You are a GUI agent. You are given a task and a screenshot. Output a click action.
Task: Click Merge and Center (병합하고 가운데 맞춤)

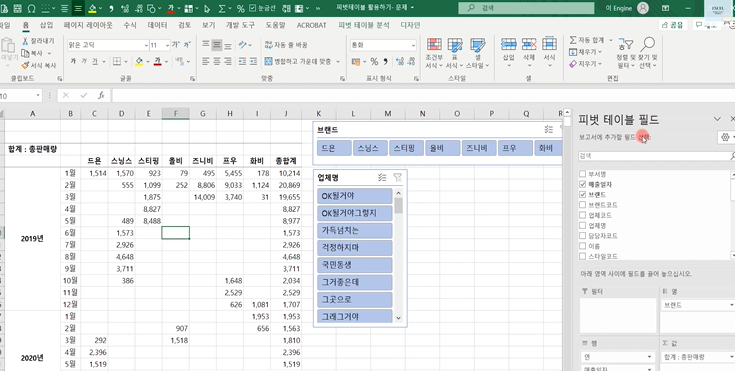[298, 61]
